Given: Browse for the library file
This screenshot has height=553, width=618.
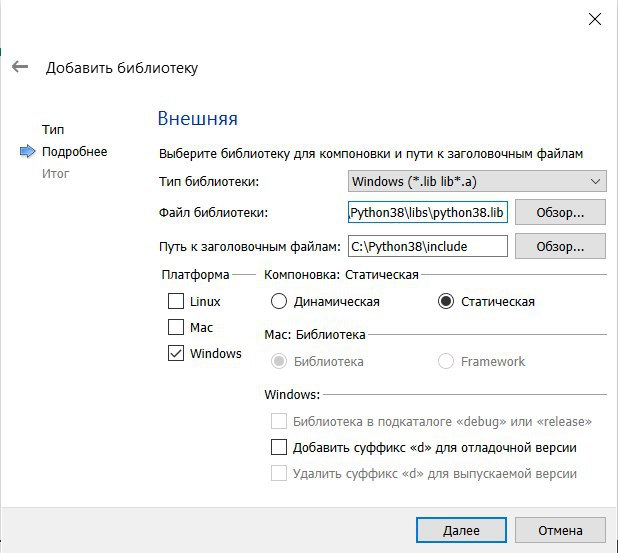Looking at the screenshot, I should (x=560, y=212).
